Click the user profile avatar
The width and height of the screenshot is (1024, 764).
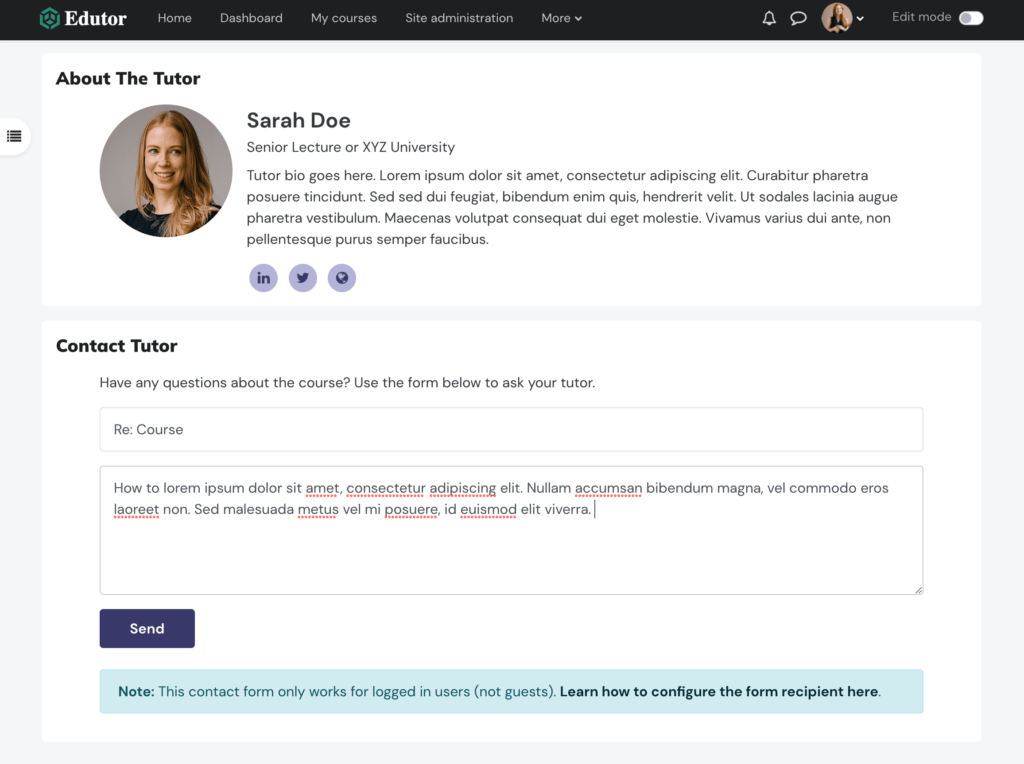tap(836, 17)
